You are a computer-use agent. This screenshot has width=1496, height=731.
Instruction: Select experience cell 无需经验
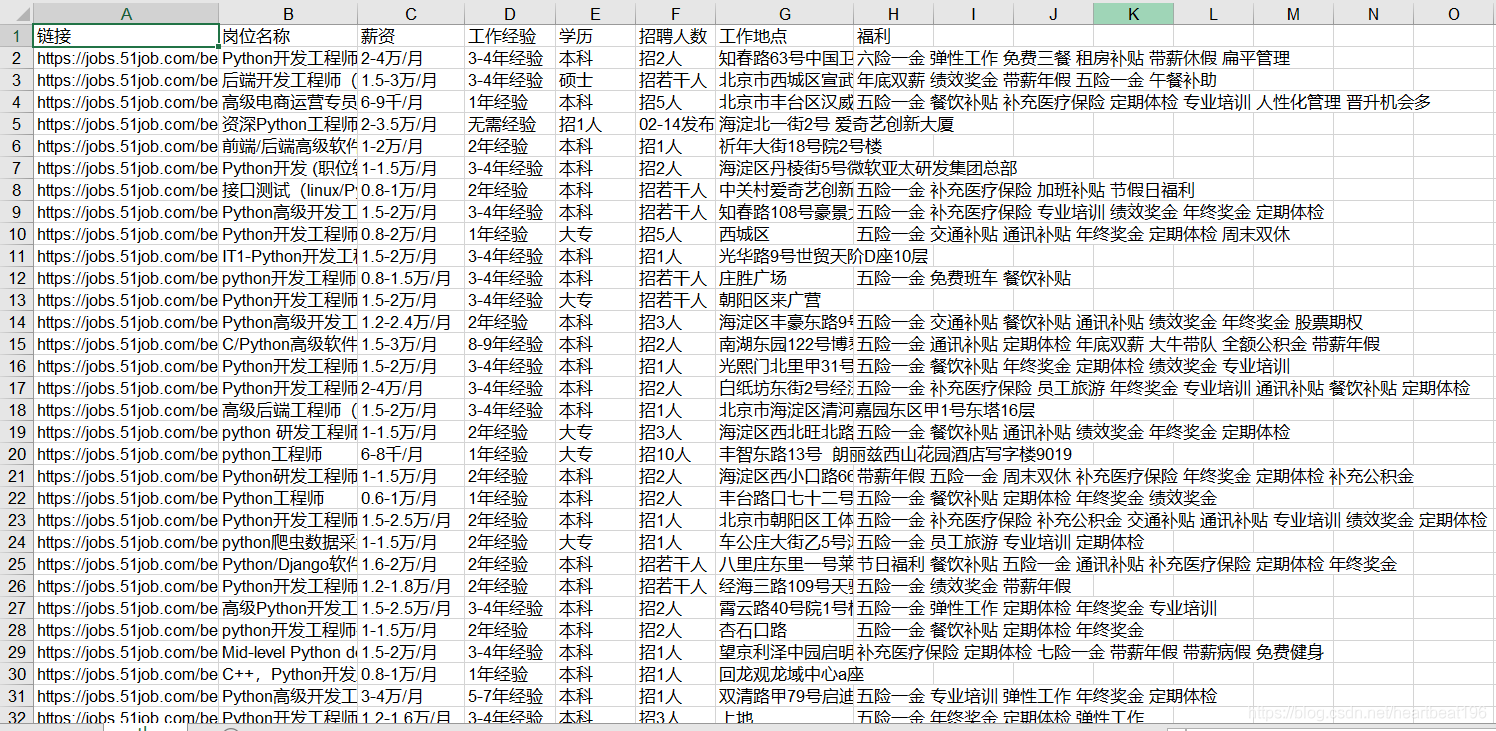pyautogui.click(x=510, y=124)
